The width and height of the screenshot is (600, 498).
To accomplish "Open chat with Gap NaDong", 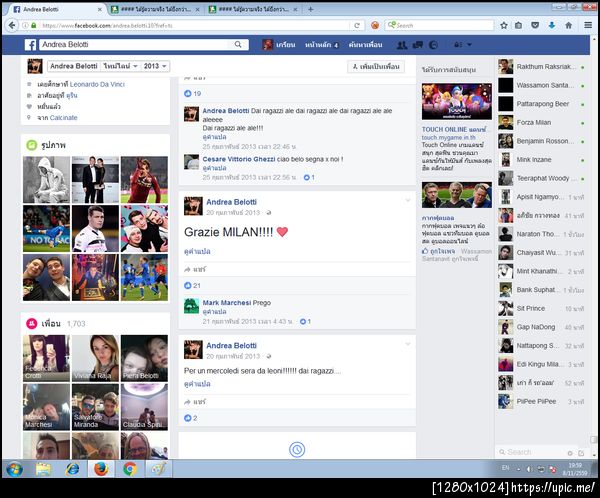I will tap(542, 327).
